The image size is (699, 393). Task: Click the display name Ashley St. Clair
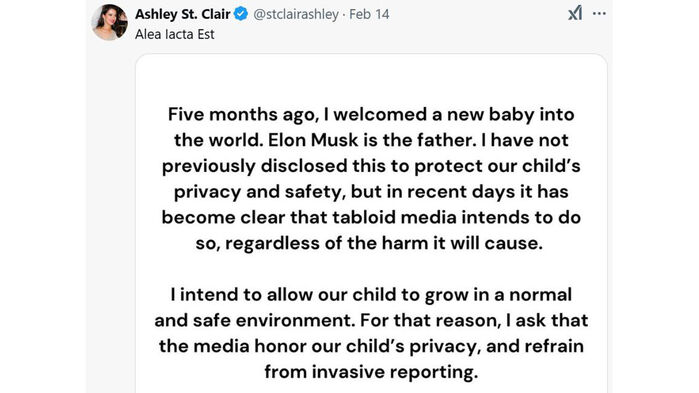point(182,14)
